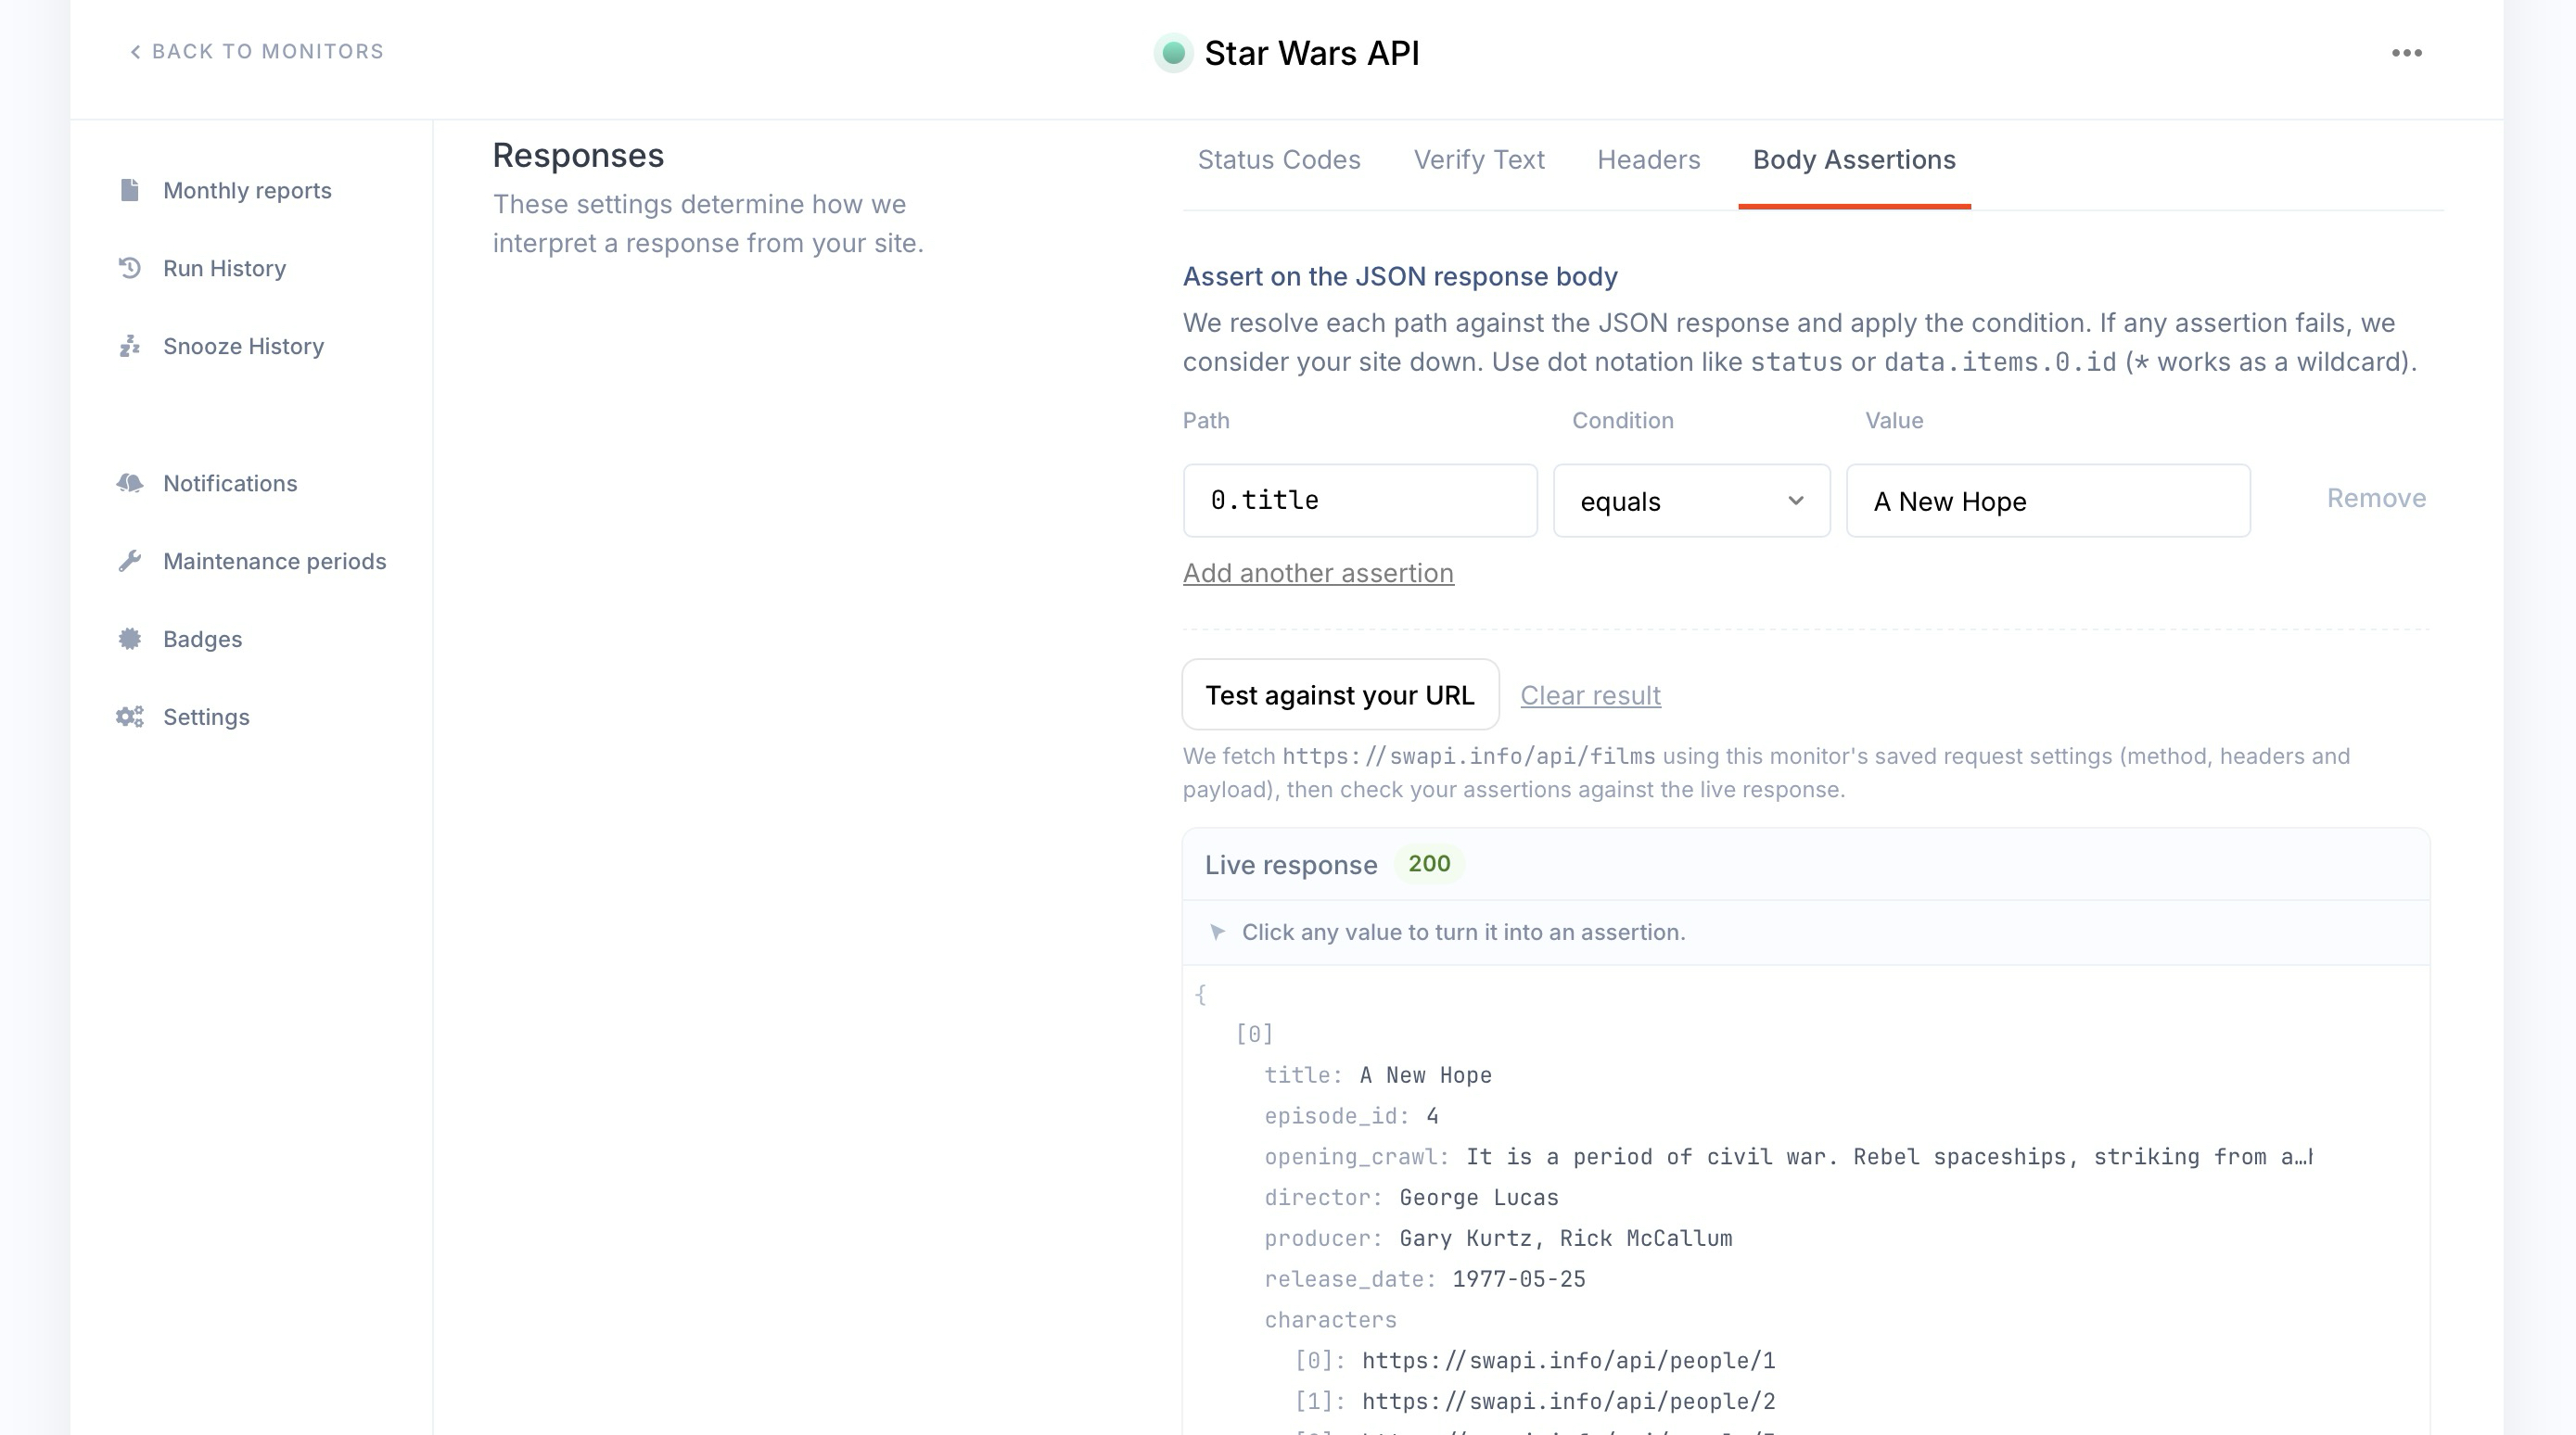Click release_date value 1977-05-25

(x=1518, y=1280)
